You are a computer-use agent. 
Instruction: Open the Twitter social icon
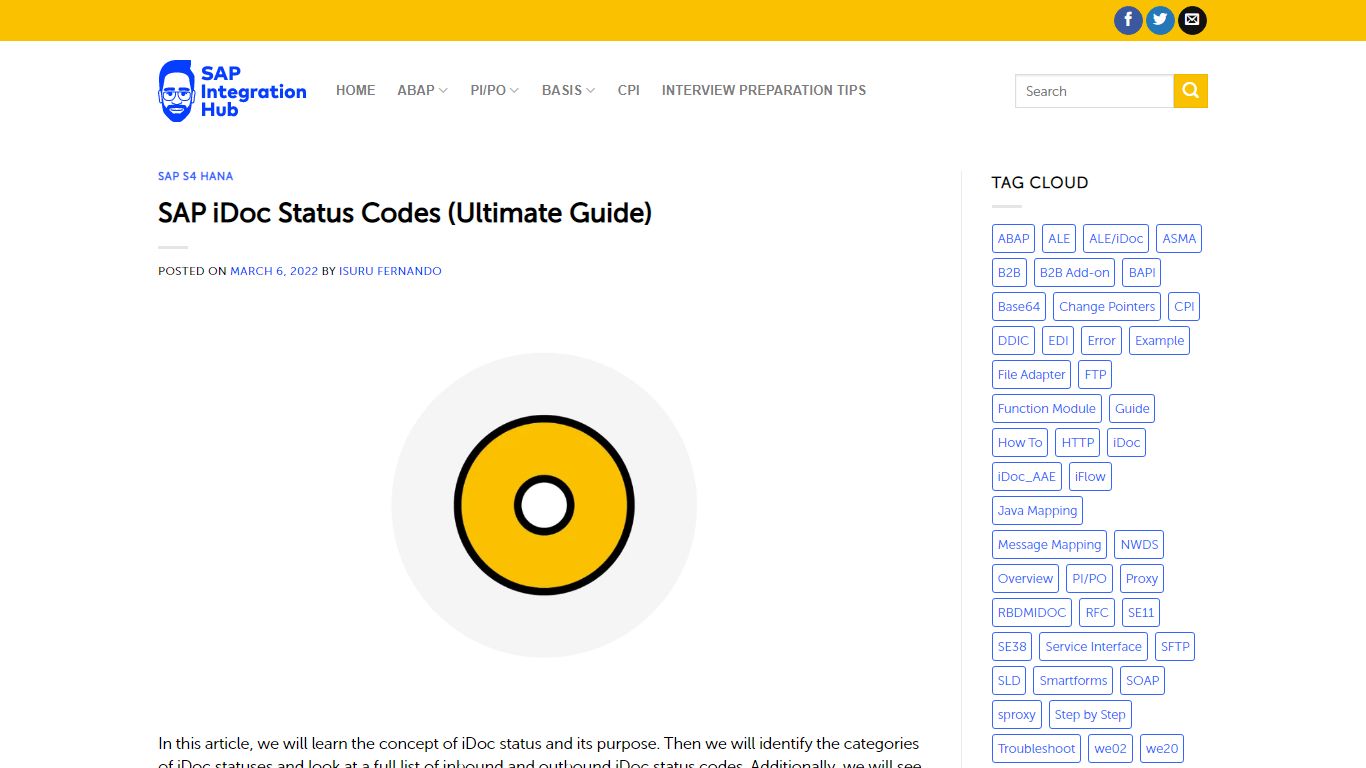(x=1160, y=20)
